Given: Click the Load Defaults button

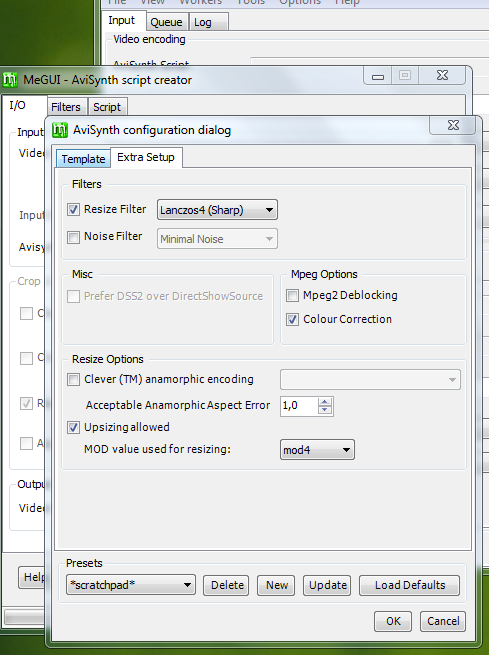Looking at the screenshot, I should [409, 585].
